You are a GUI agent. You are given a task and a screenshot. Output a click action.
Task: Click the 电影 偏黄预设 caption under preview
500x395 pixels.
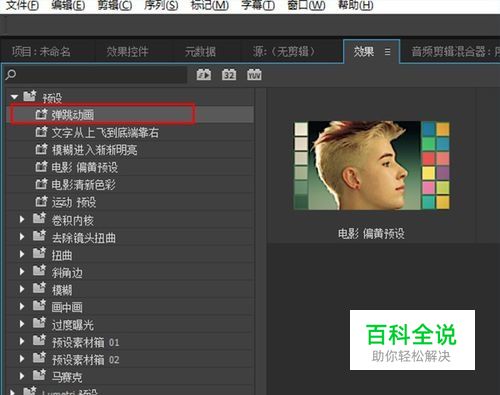(371, 234)
